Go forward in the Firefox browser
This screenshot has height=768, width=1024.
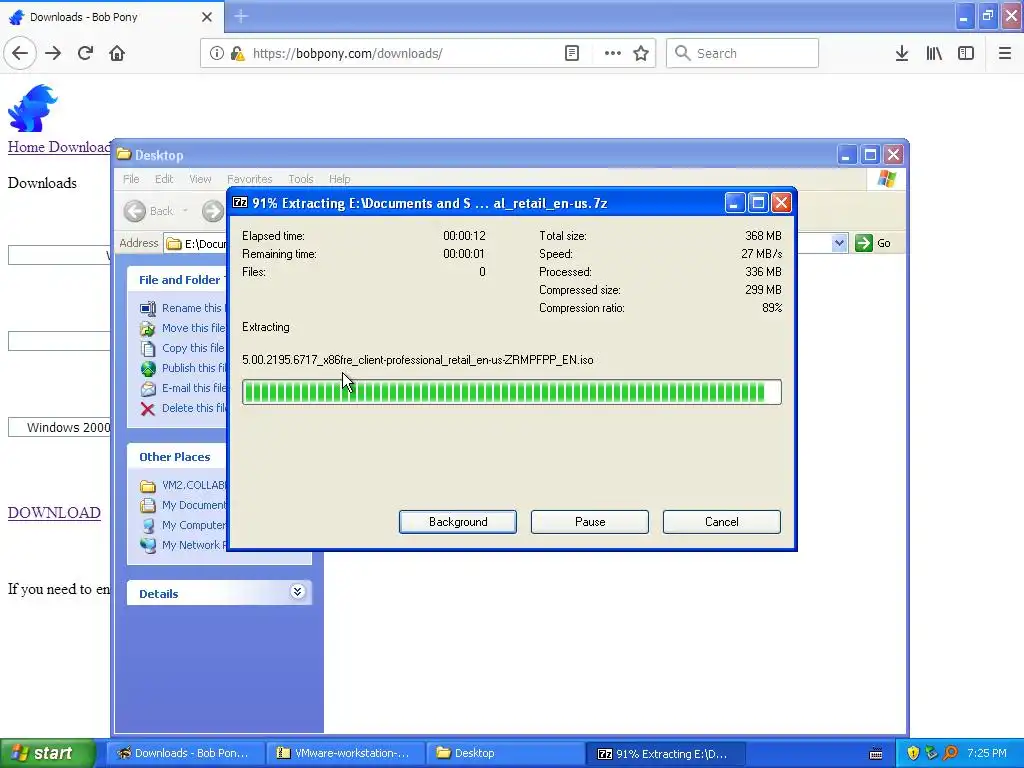pos(53,53)
